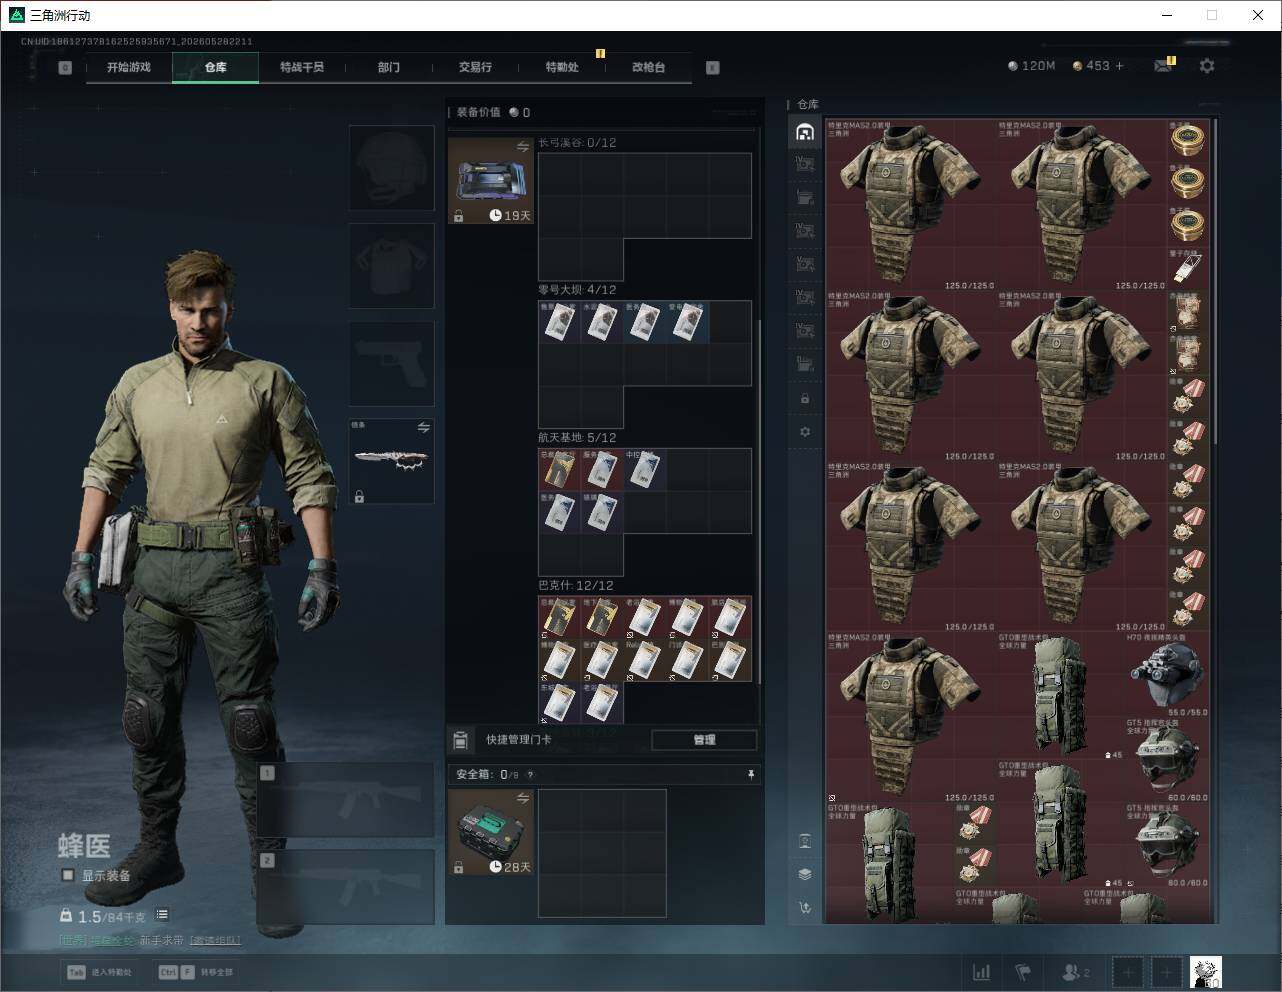
Task: Click the sort items icon at sidebar bottom
Action: coord(805,908)
